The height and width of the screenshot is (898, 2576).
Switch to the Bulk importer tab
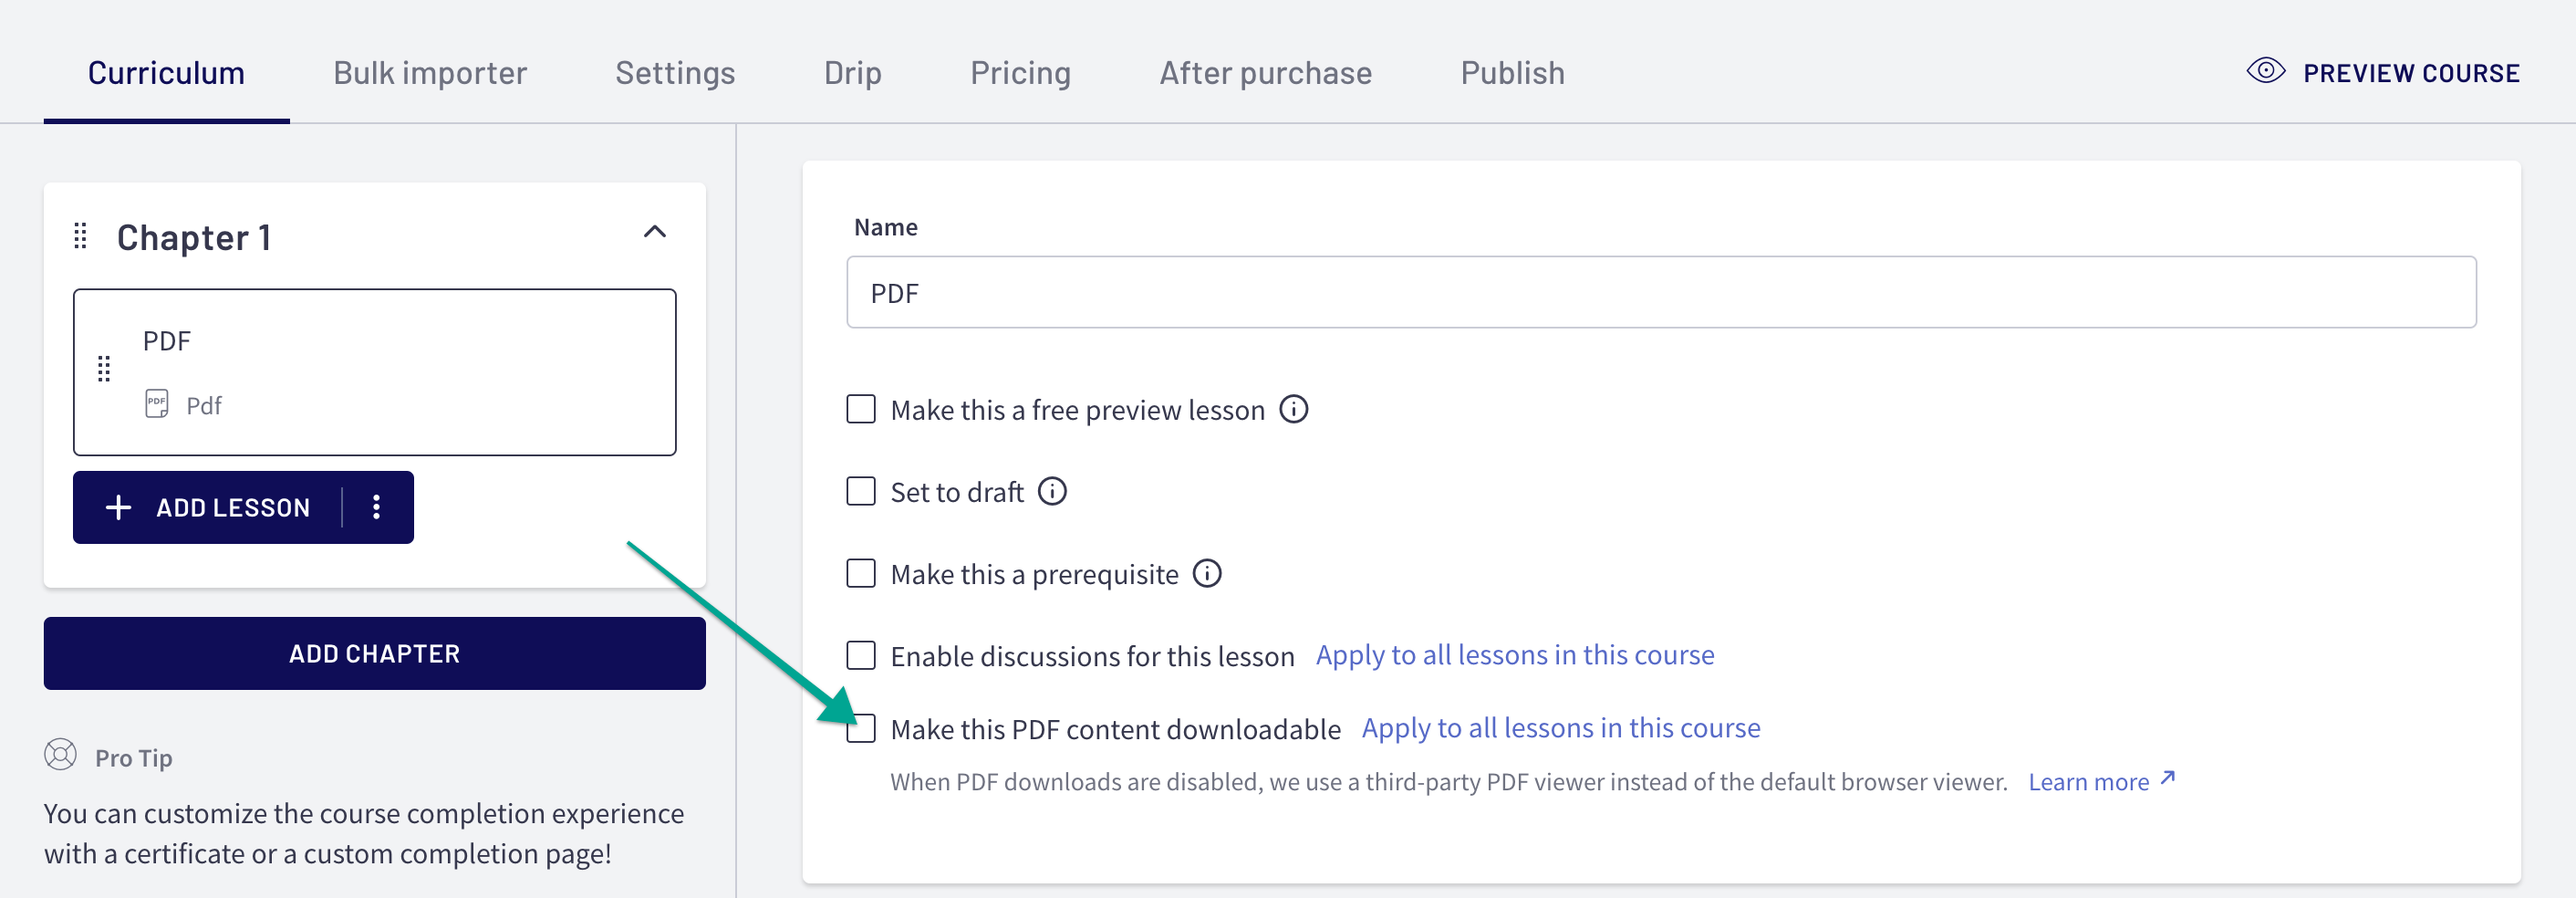tap(430, 72)
